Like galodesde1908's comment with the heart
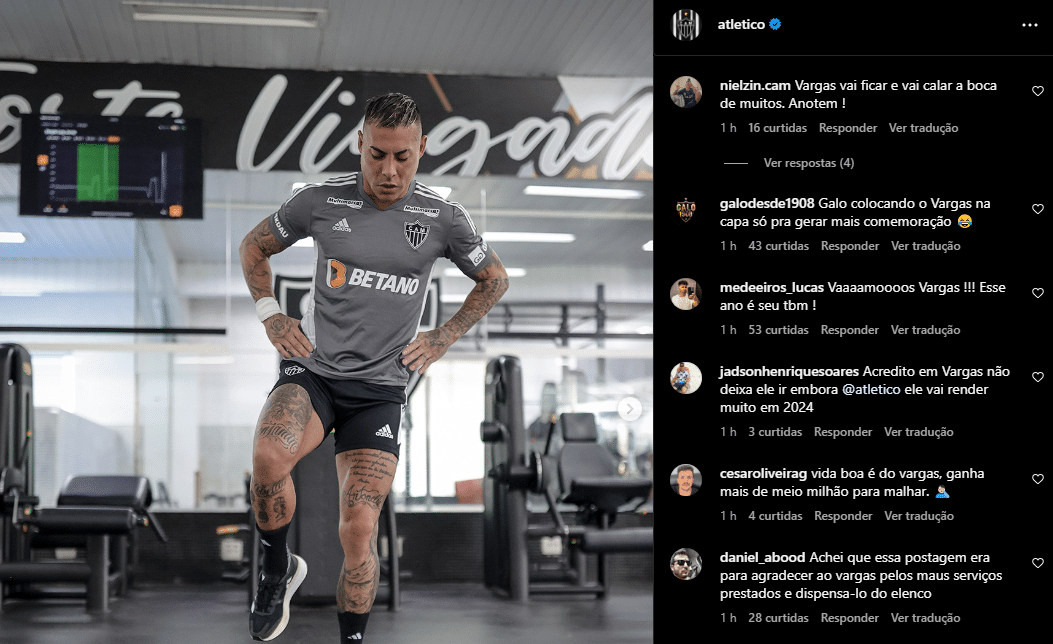 pos(1038,209)
